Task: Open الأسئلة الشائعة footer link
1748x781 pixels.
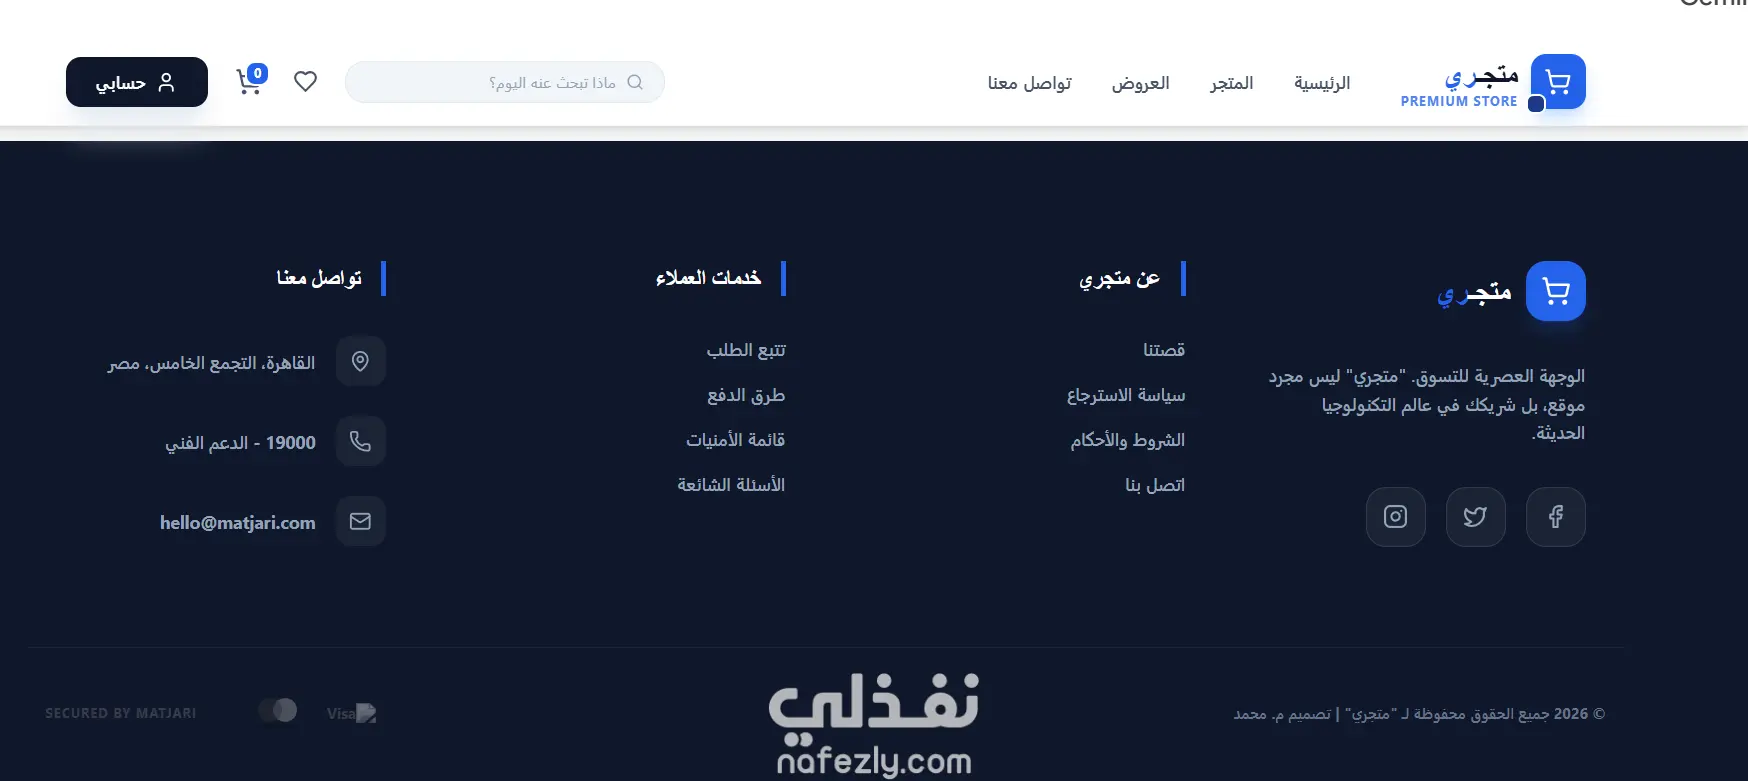Action: (x=731, y=485)
